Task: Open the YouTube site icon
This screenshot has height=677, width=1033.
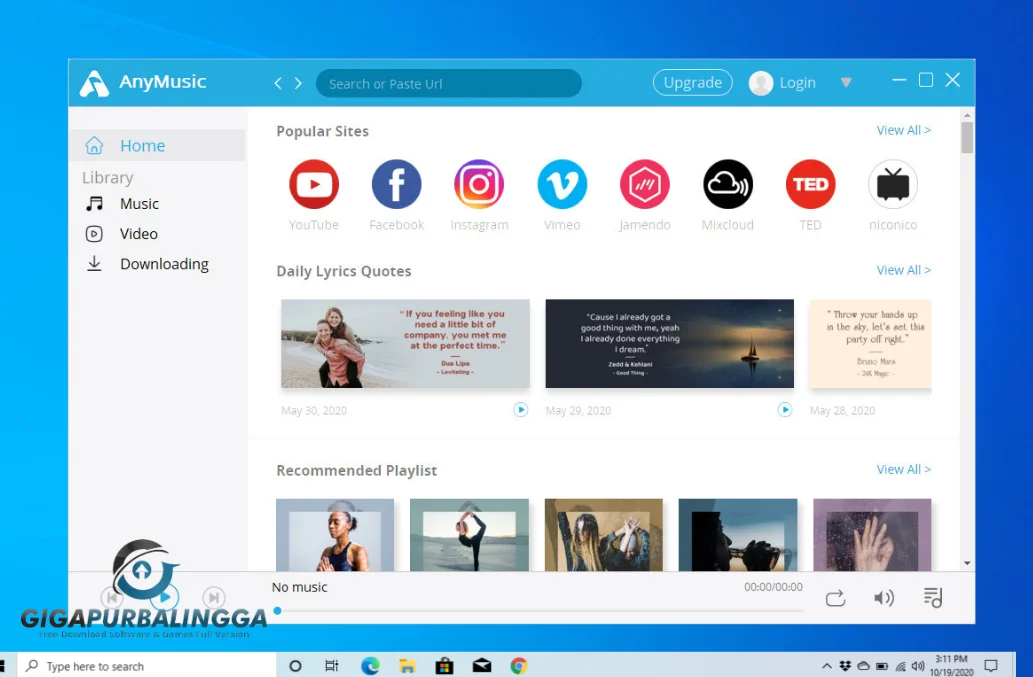Action: pos(314,184)
